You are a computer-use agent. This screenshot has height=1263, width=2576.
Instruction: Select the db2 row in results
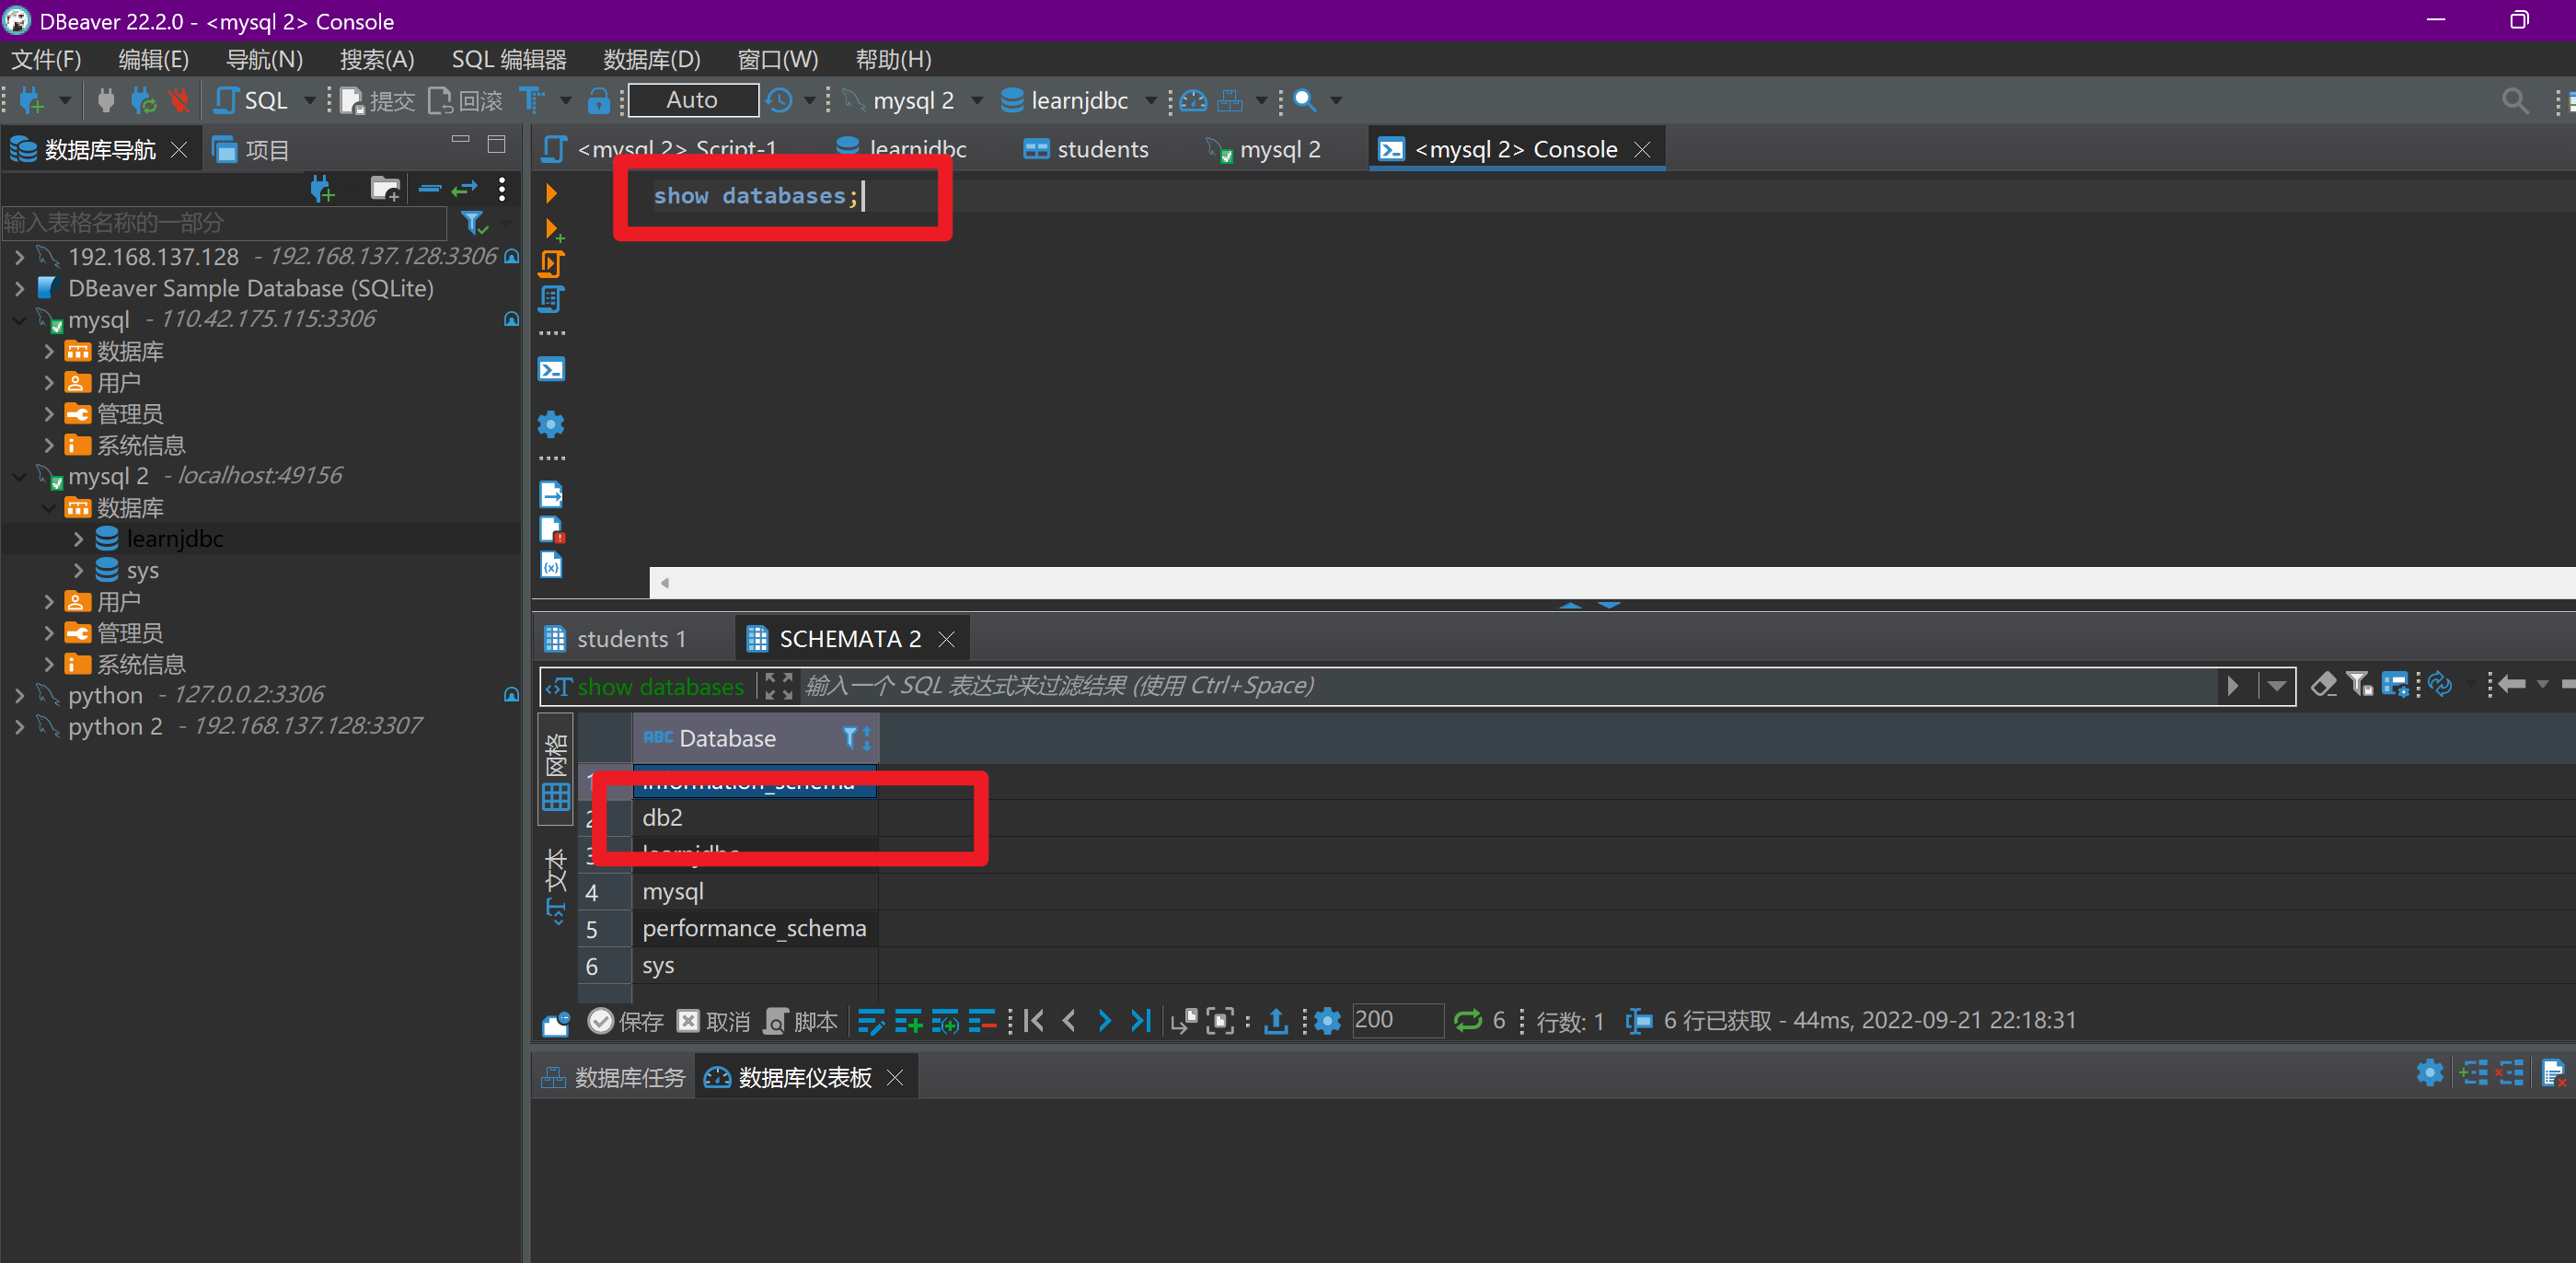755,818
